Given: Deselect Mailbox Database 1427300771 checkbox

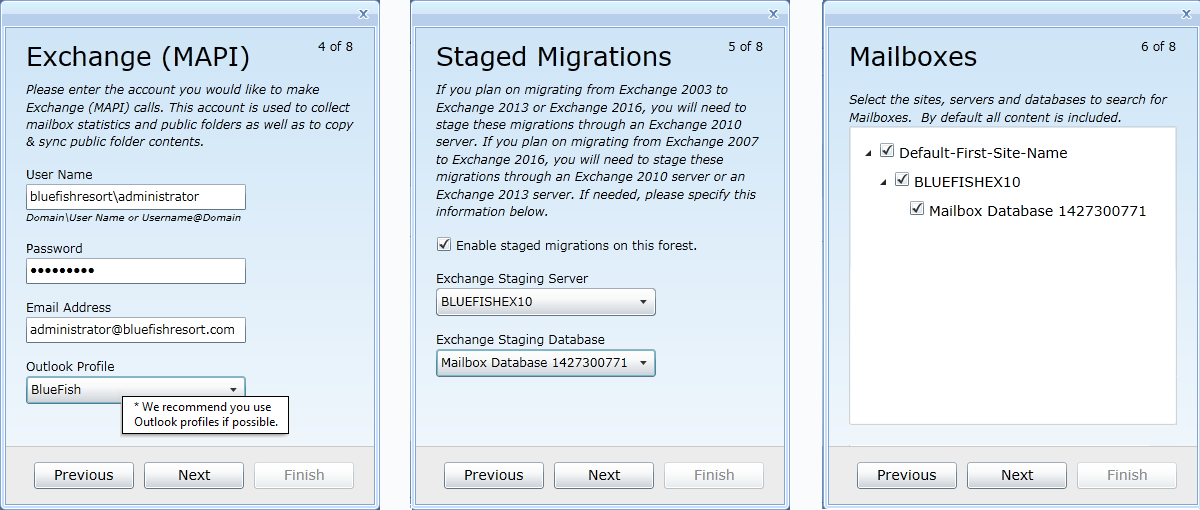Looking at the screenshot, I should point(917,210).
